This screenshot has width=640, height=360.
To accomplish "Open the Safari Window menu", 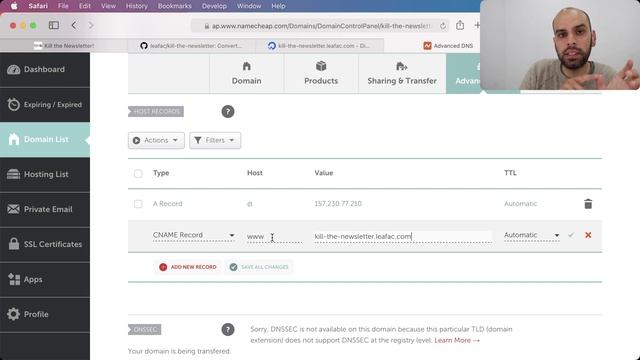I will tap(249, 6).
